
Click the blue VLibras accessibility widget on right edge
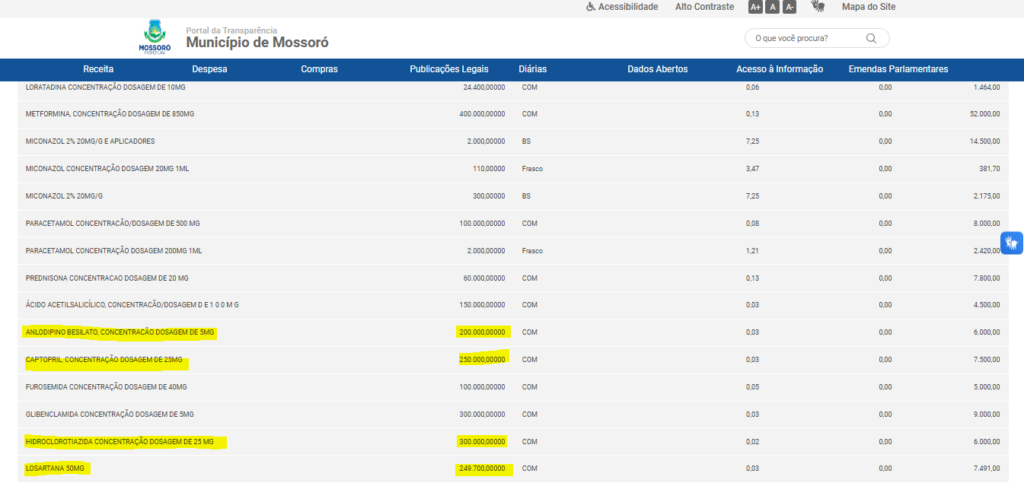(1012, 242)
